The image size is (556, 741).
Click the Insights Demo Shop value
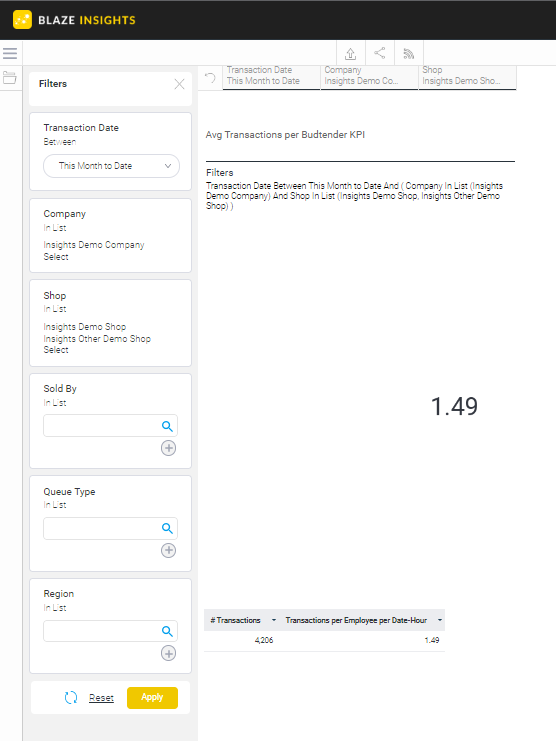(x=85, y=327)
